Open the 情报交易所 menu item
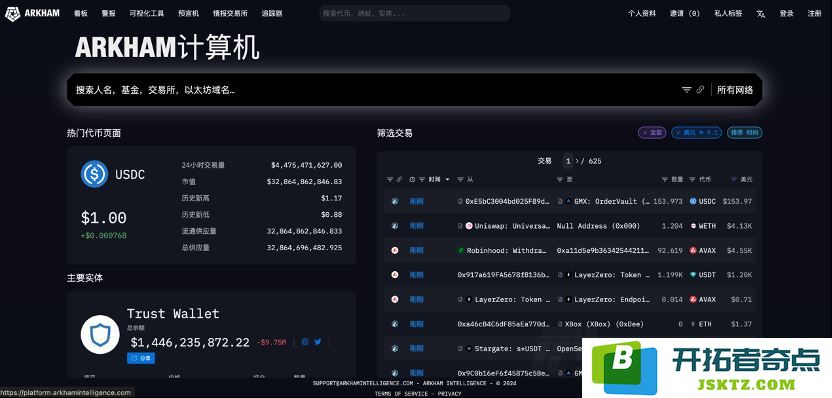Viewport: 832px width, 398px height. click(230, 14)
